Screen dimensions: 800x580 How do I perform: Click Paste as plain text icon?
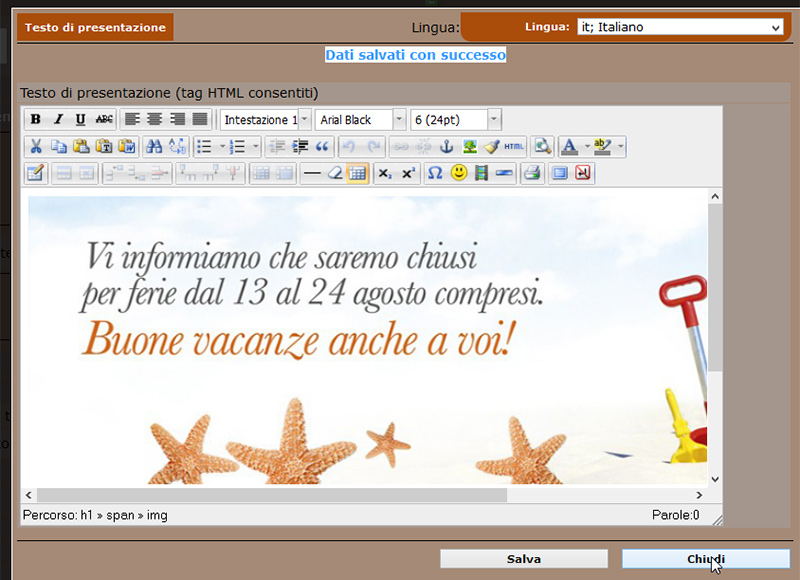[104, 147]
